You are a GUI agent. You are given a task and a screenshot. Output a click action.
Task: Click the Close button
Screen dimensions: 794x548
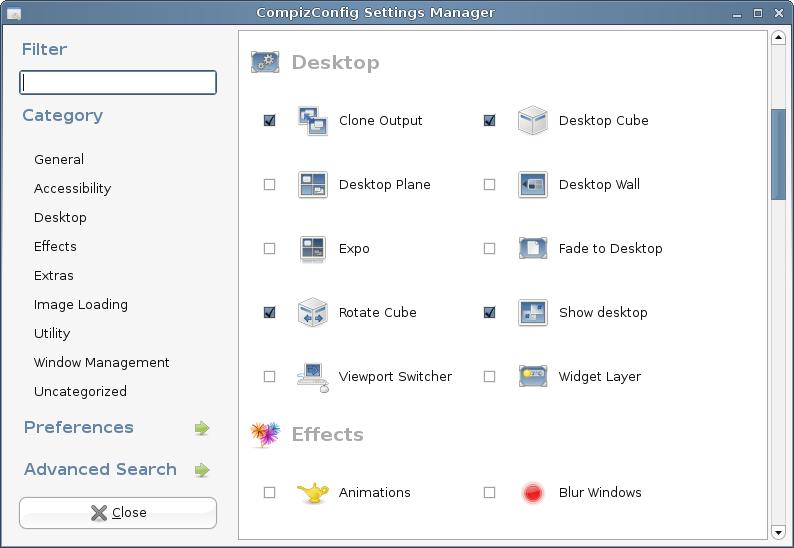click(x=118, y=513)
